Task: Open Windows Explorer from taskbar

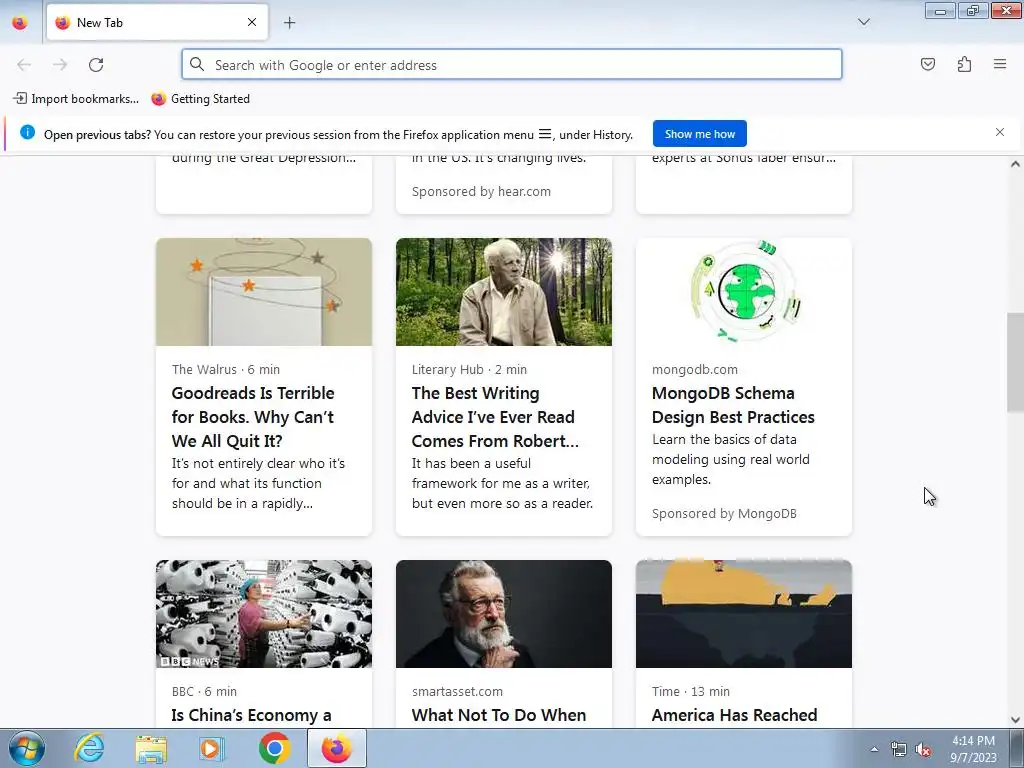Action: coord(151,748)
